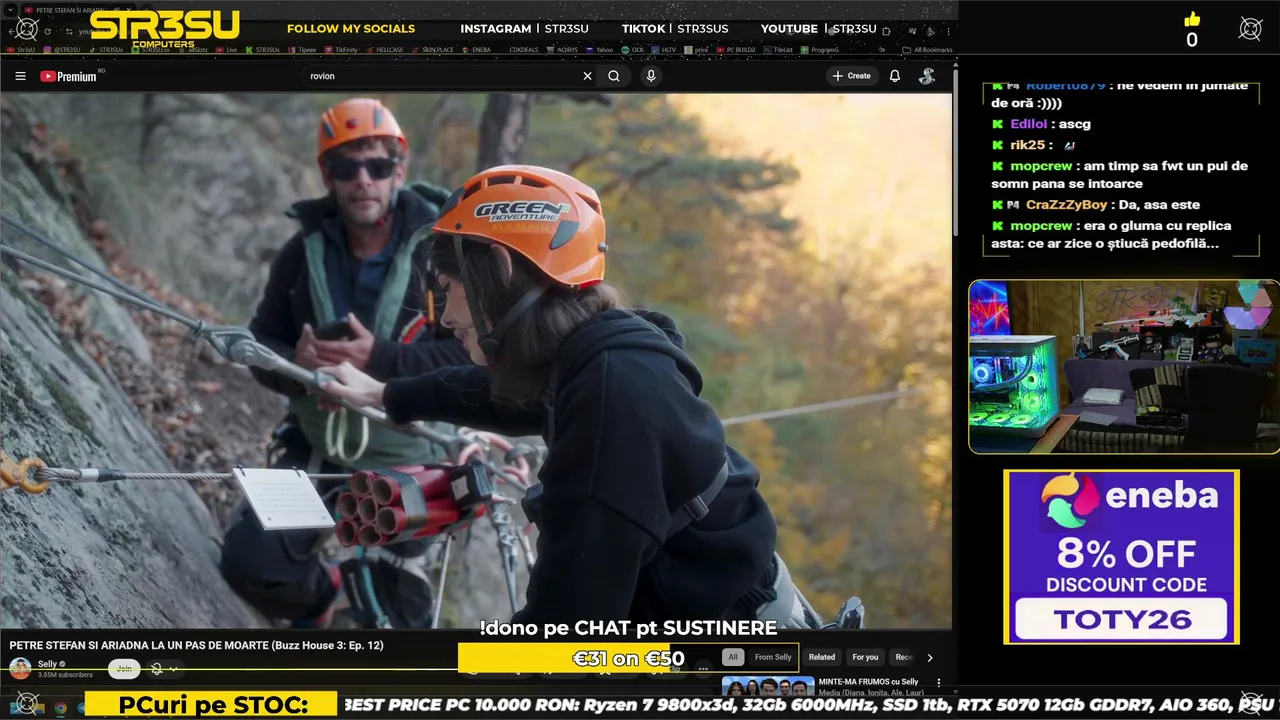Click the Create button
The height and width of the screenshot is (720, 1280).
(851, 76)
